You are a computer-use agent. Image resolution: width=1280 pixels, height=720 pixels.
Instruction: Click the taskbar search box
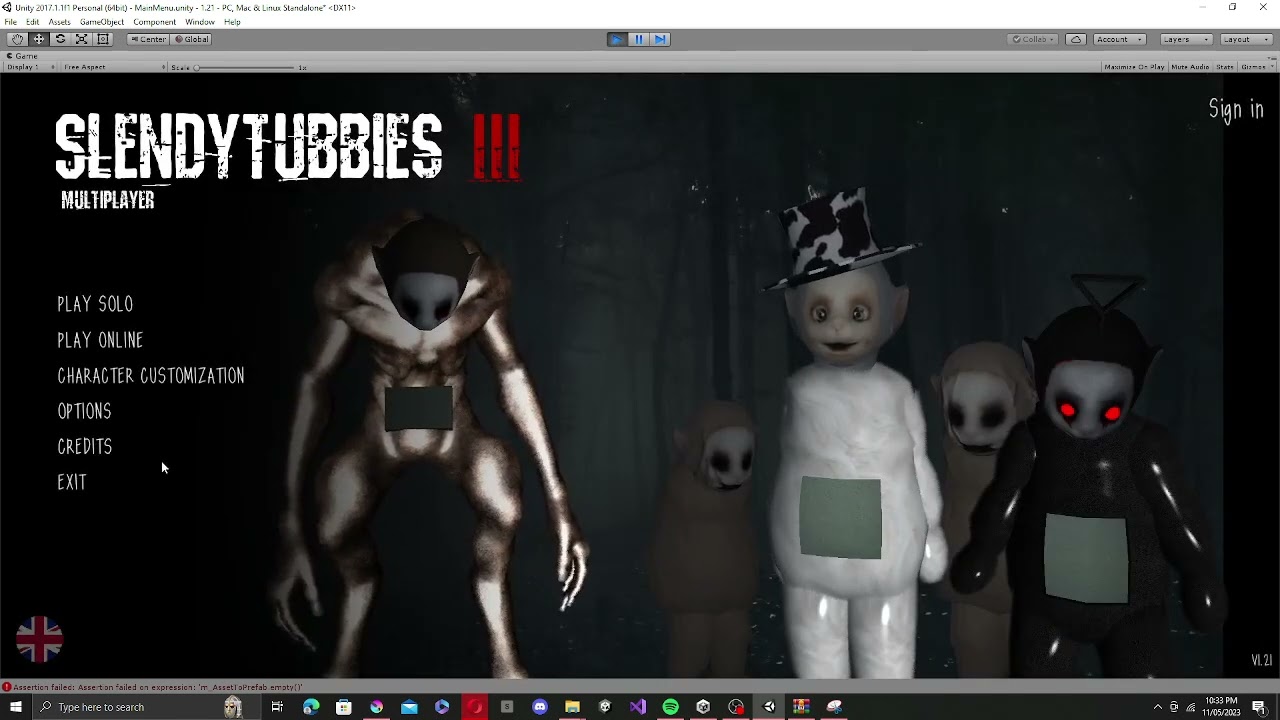point(148,707)
